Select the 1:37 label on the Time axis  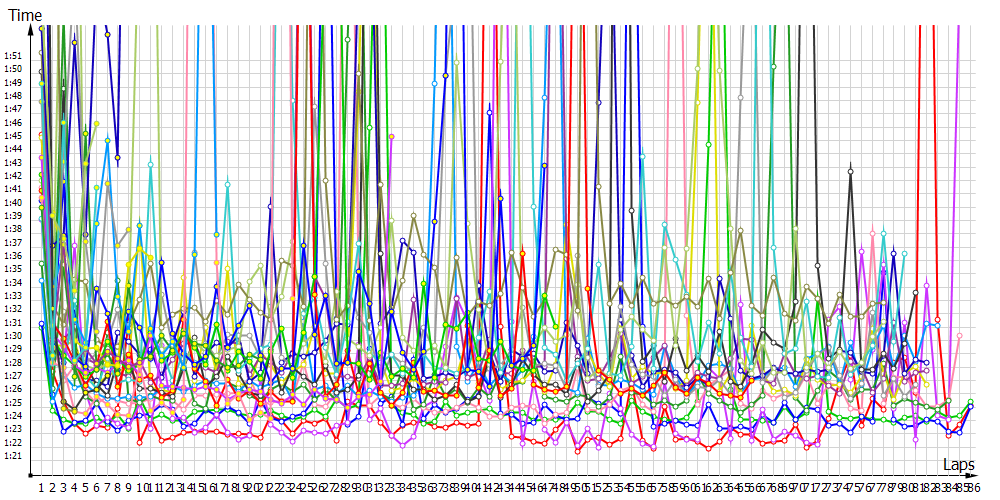[12, 243]
